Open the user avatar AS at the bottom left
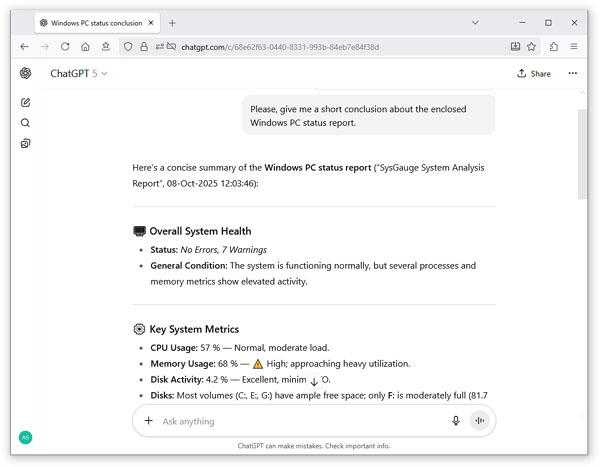Viewport: 600px width, 467px height. click(x=26, y=438)
